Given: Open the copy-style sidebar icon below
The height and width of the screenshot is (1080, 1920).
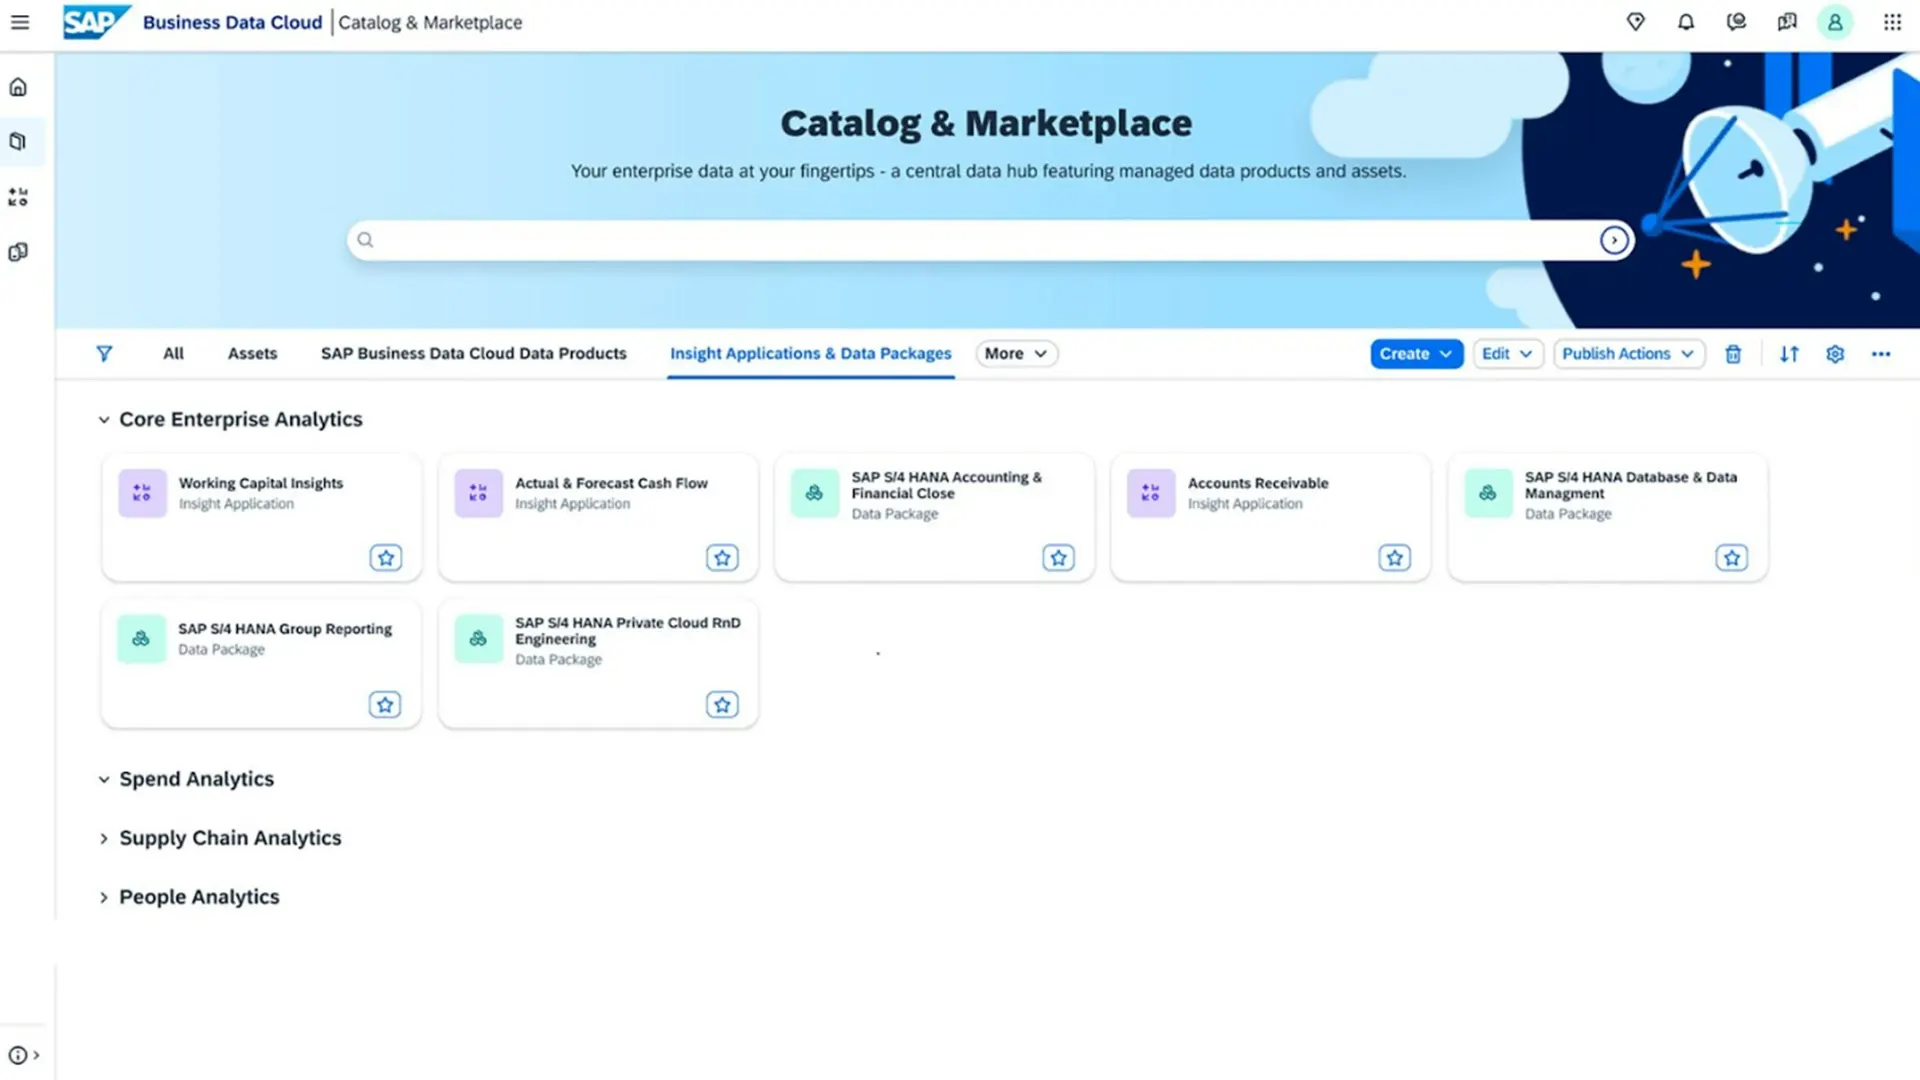Looking at the screenshot, I should coord(18,252).
